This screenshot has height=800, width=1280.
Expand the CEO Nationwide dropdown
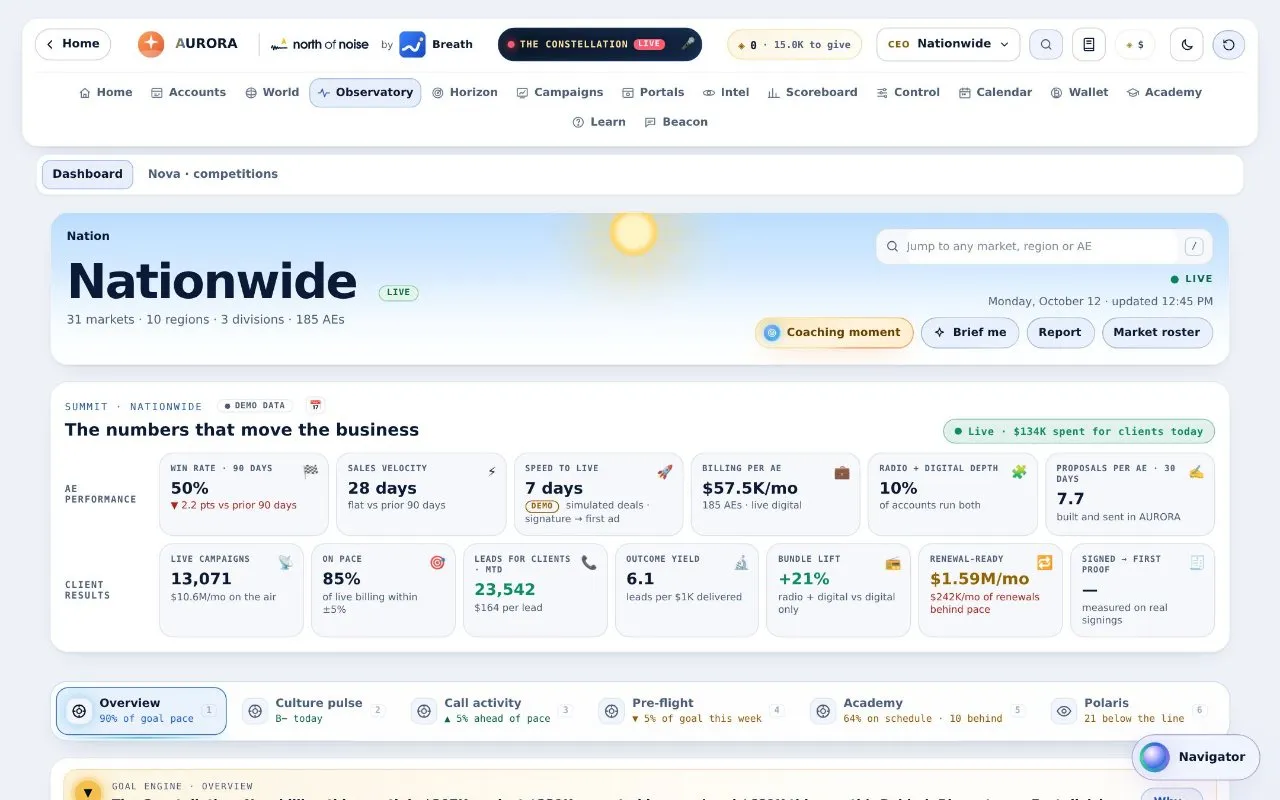point(948,44)
